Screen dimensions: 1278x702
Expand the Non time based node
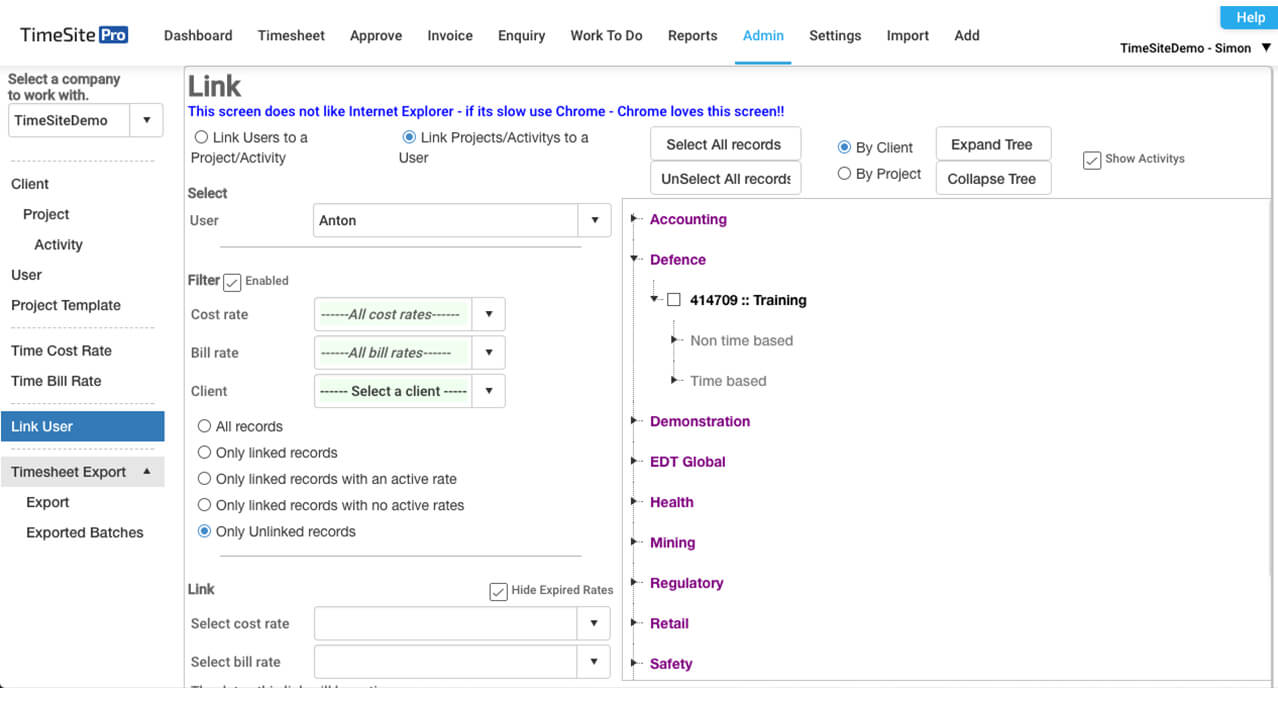[677, 340]
